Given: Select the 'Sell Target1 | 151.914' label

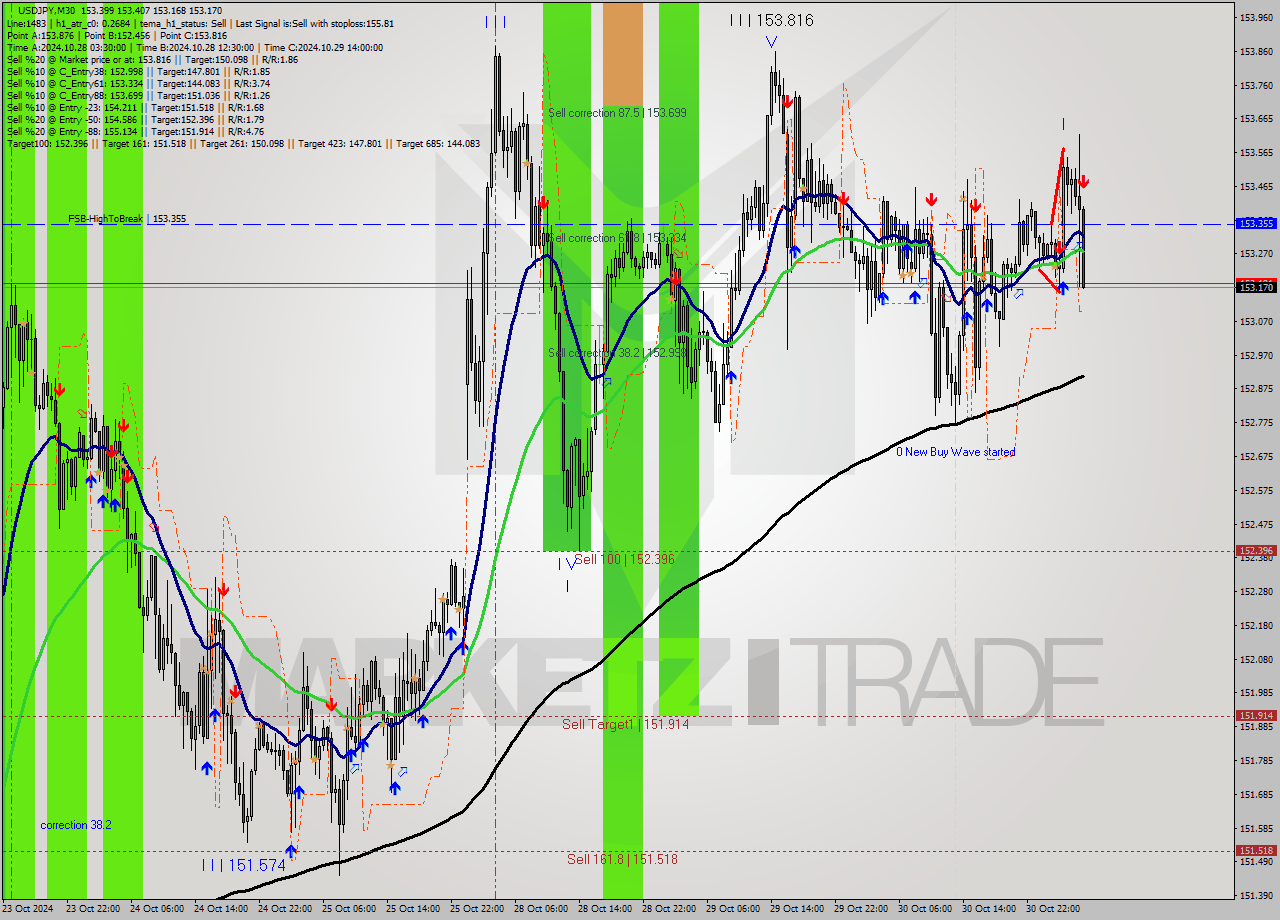Looking at the screenshot, I should (x=625, y=724).
